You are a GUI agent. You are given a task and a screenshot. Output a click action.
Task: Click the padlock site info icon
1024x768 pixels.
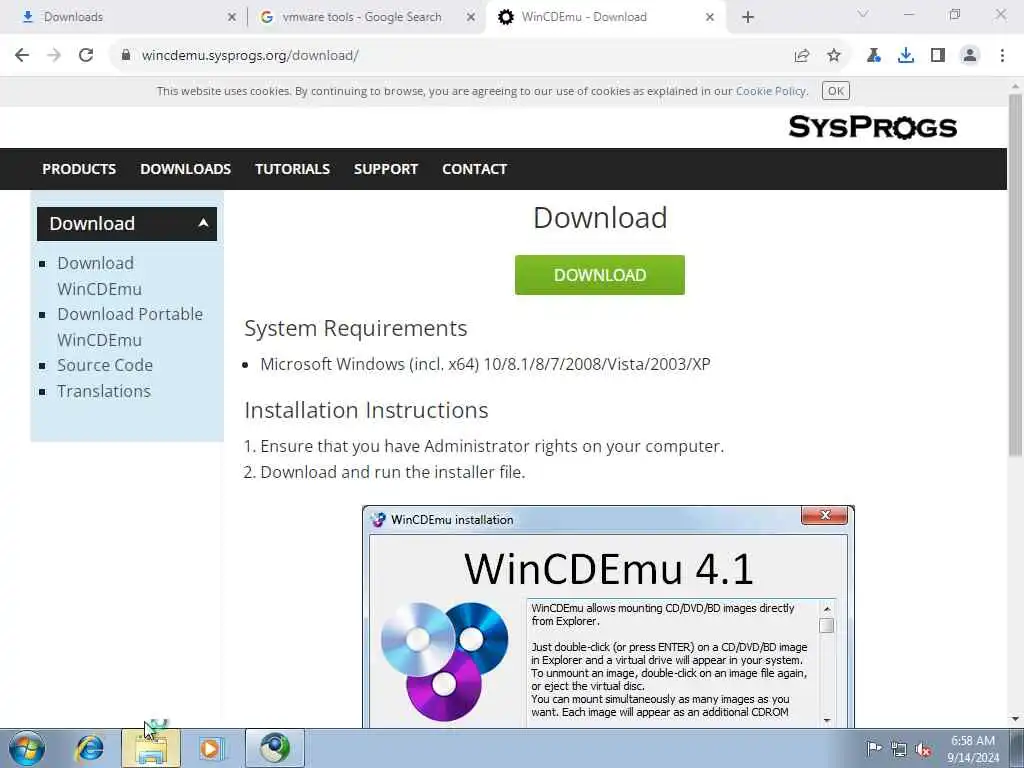(126, 56)
